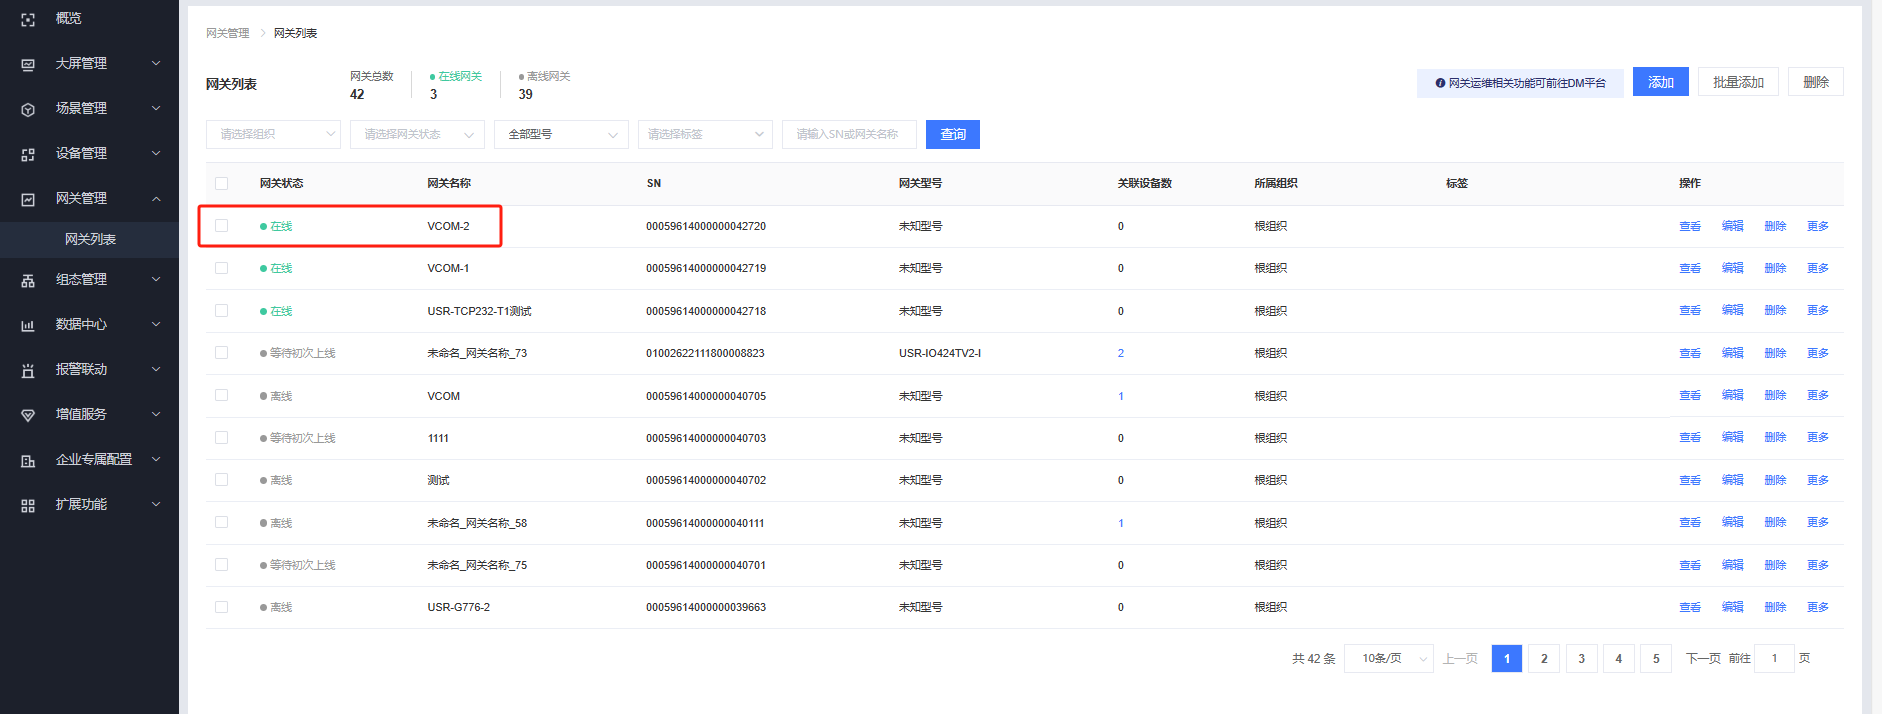
Task: Click the 大屏管理 screen icon
Action: pos(28,64)
